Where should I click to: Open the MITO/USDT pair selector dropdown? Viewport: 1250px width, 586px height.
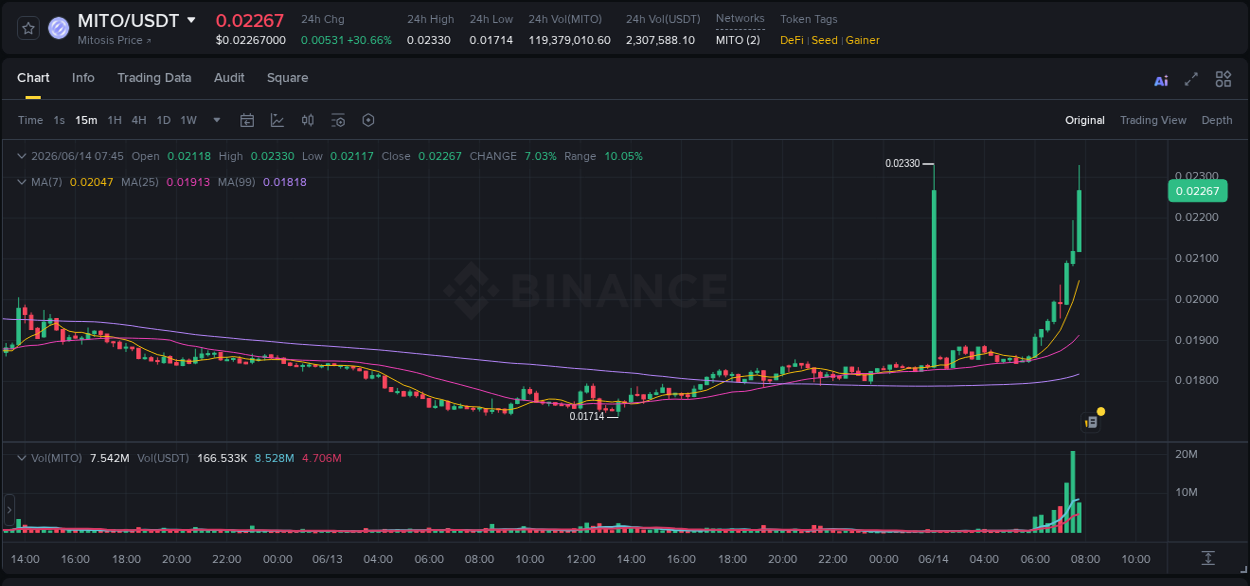(191, 20)
